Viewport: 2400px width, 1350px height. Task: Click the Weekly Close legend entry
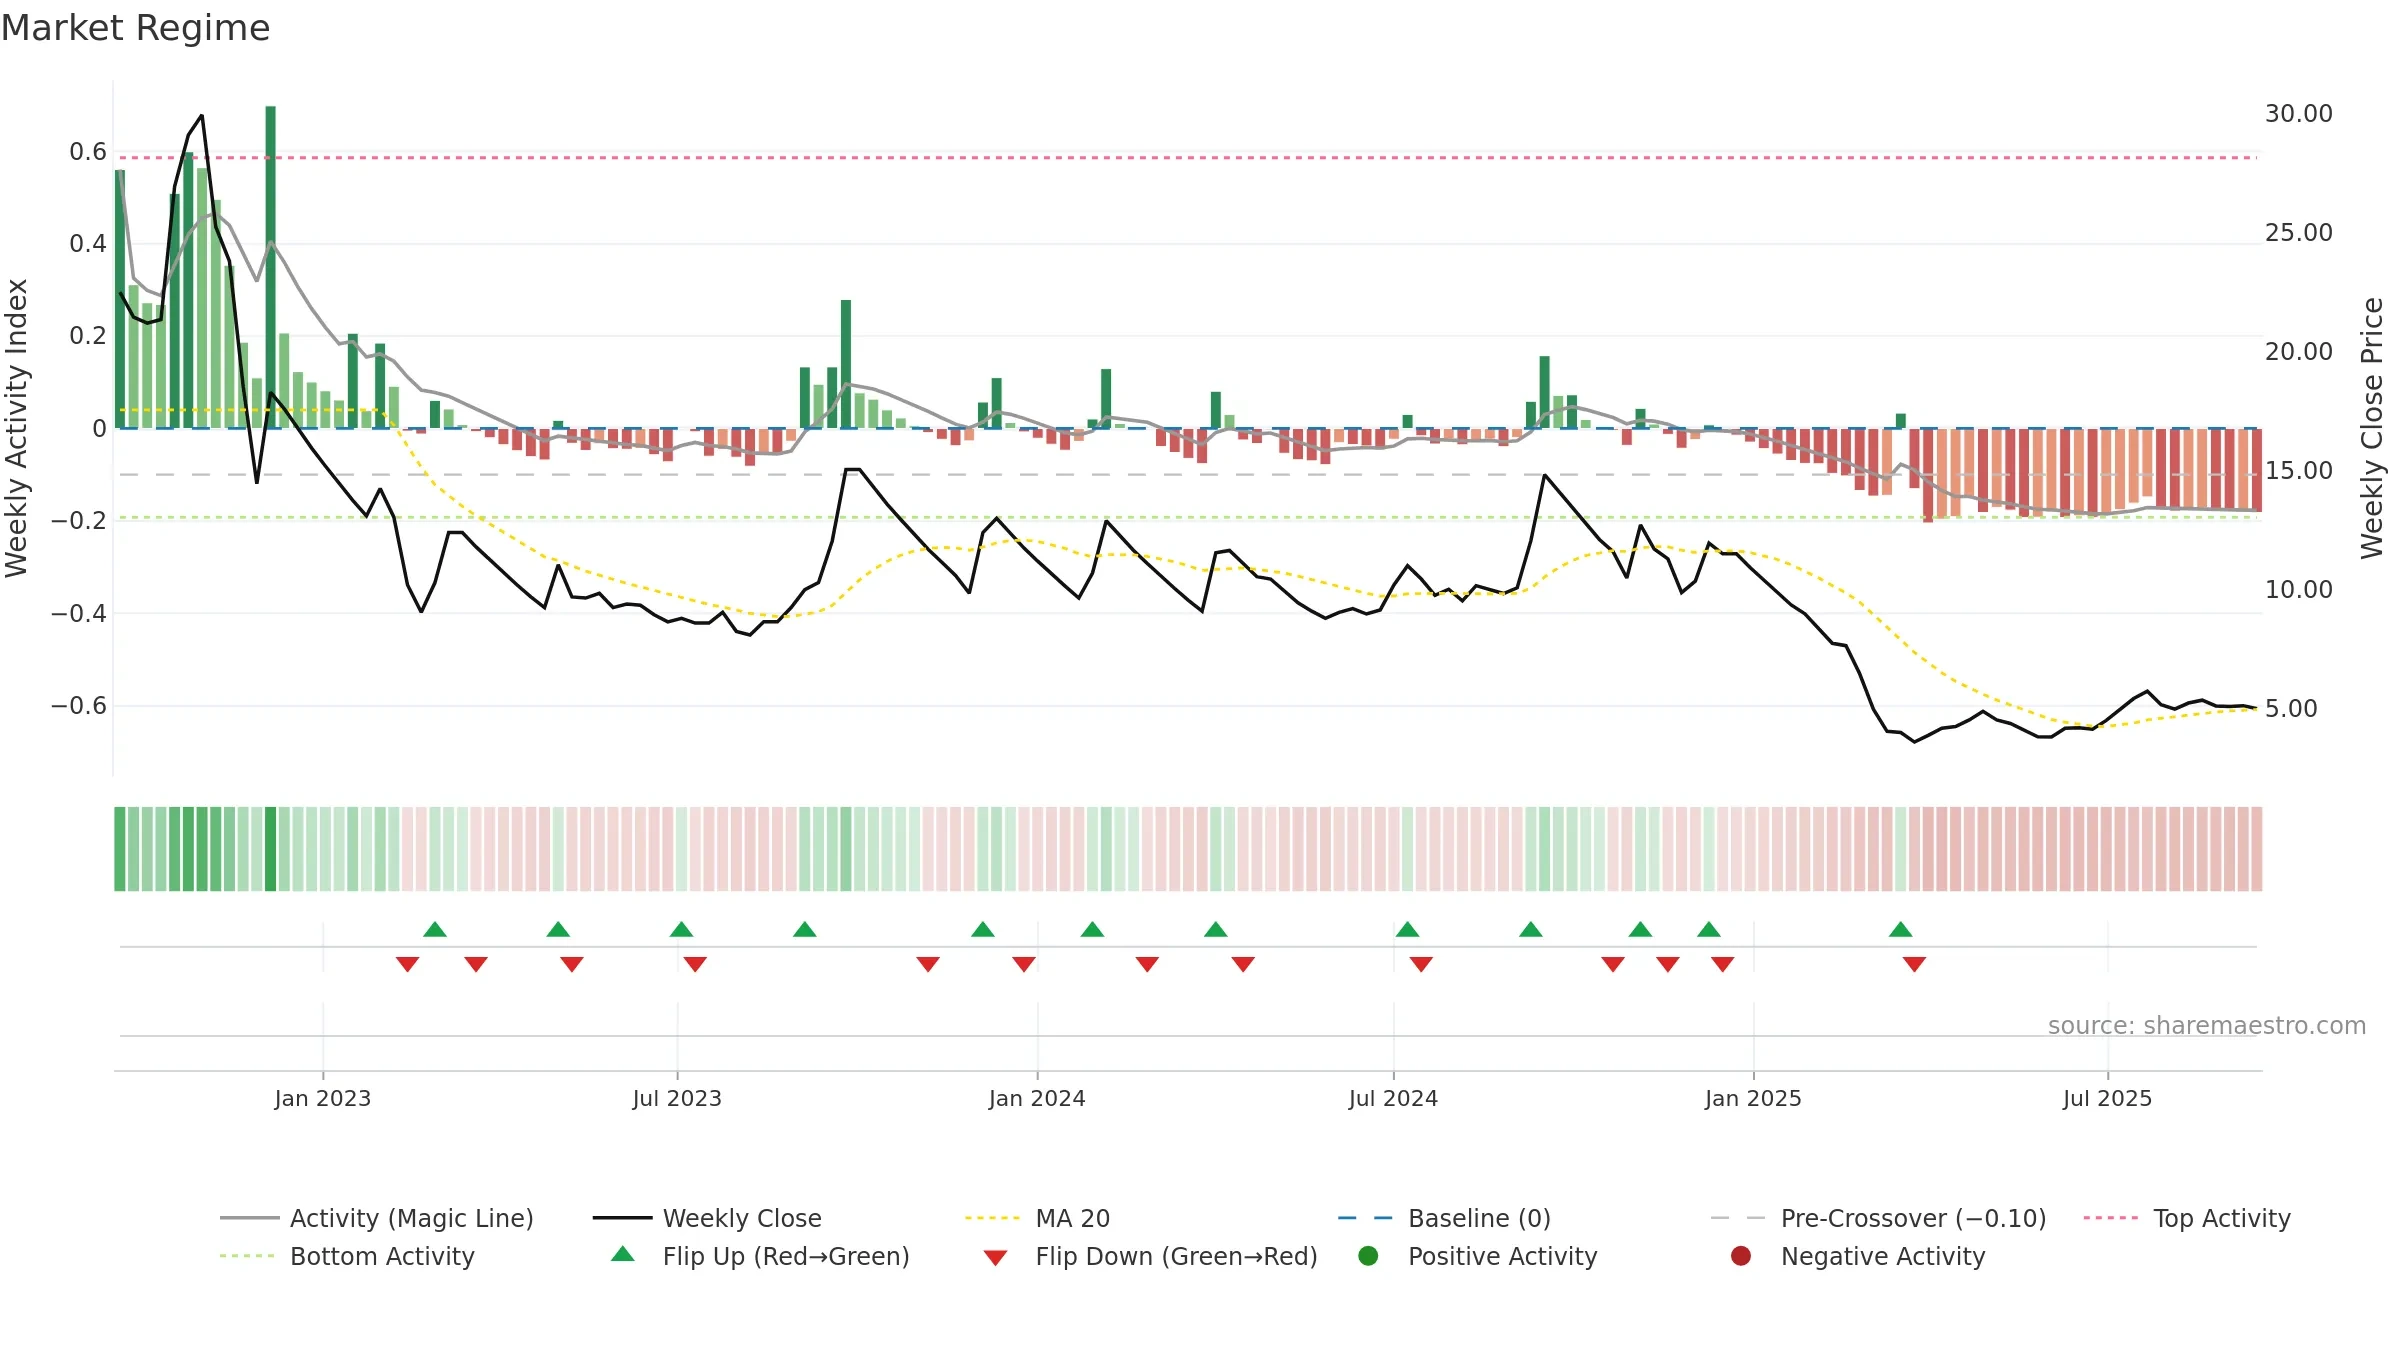point(707,1218)
